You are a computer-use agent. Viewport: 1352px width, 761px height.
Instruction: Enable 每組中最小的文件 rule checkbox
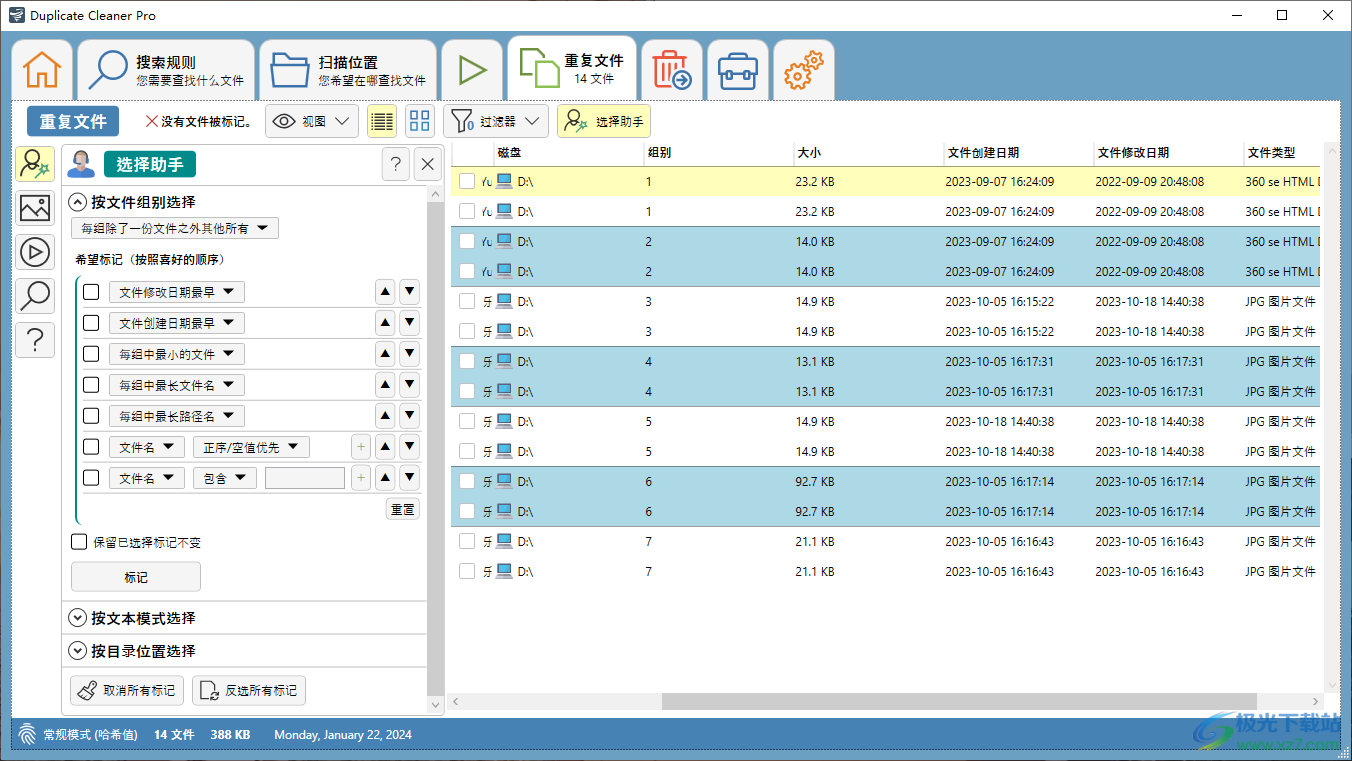click(x=91, y=354)
